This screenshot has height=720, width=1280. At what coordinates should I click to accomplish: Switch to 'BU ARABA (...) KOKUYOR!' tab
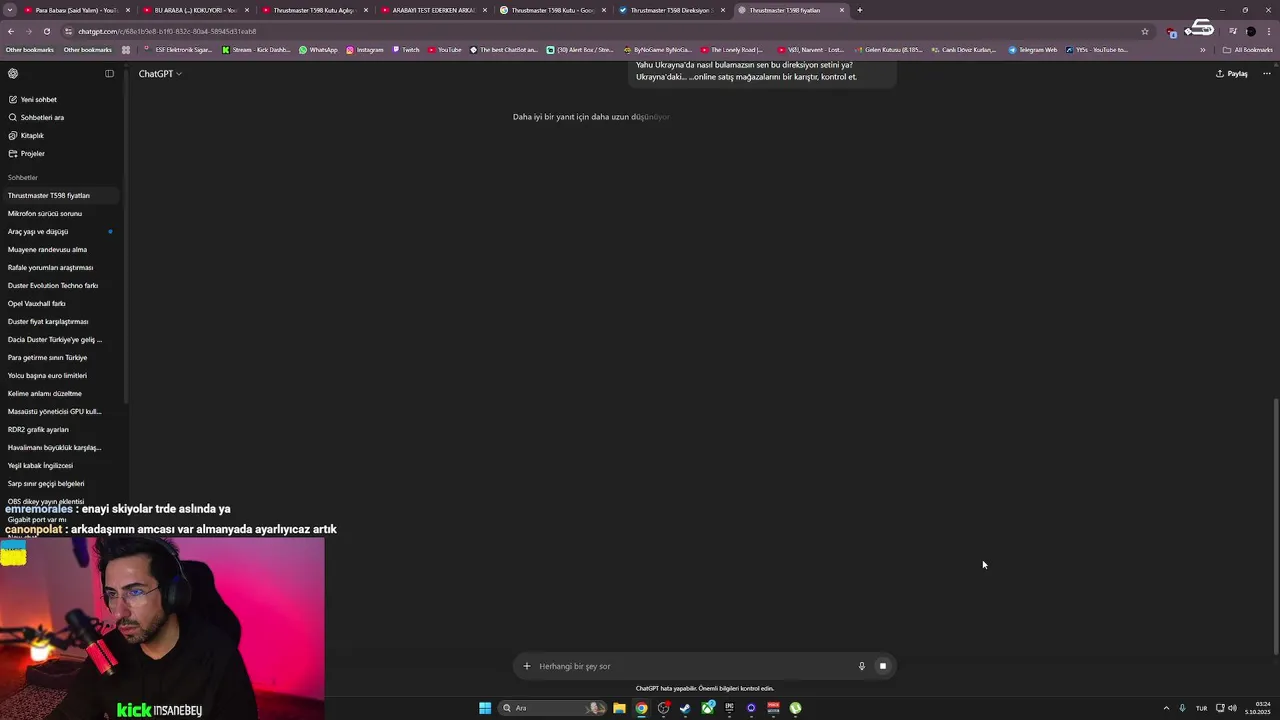(194, 10)
